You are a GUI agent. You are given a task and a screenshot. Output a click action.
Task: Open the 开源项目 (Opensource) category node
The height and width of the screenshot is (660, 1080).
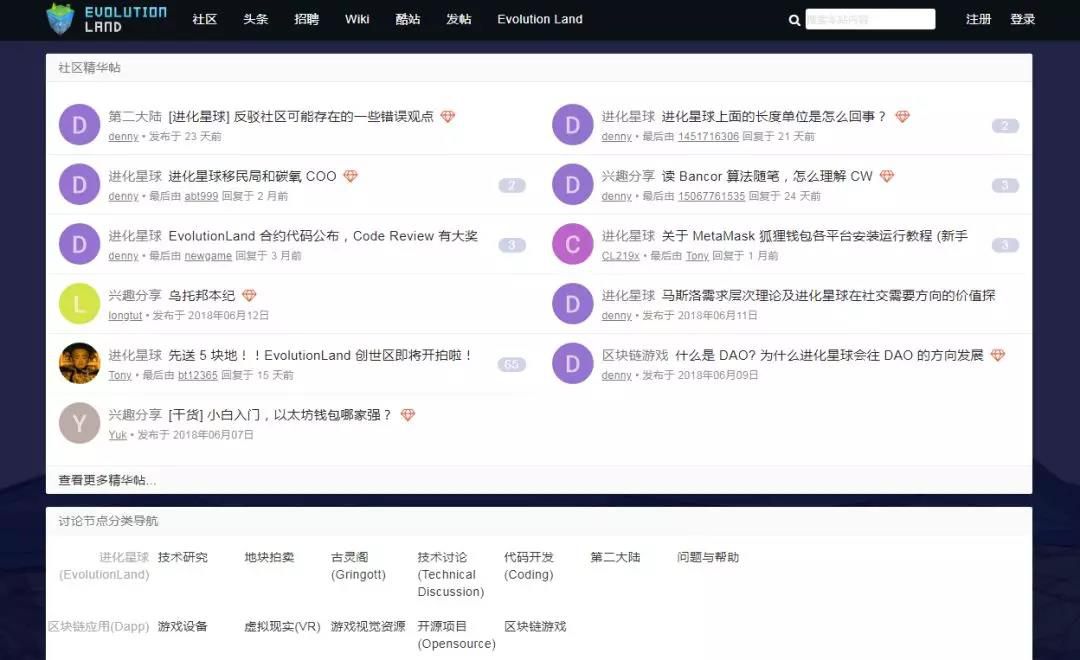click(x=457, y=635)
